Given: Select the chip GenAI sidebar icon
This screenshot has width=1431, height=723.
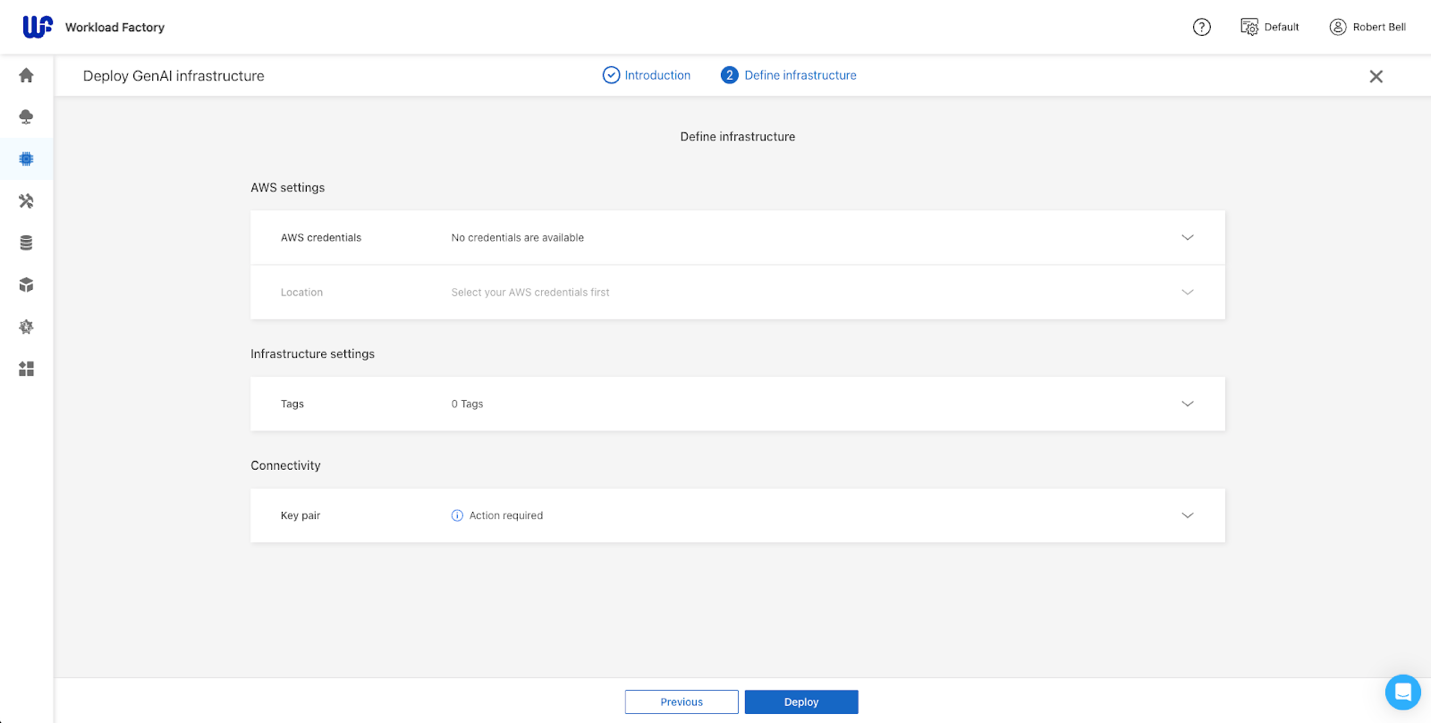Looking at the screenshot, I should point(26,159).
